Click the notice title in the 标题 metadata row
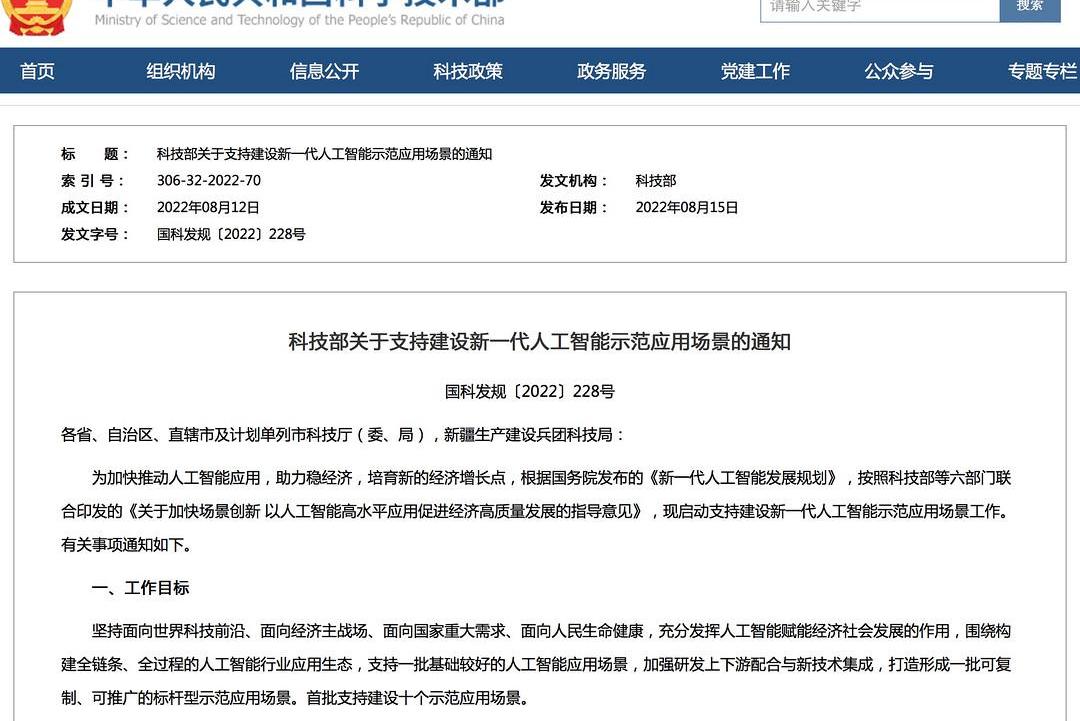Screen dimensions: 1080x721 pyautogui.click(x=324, y=154)
